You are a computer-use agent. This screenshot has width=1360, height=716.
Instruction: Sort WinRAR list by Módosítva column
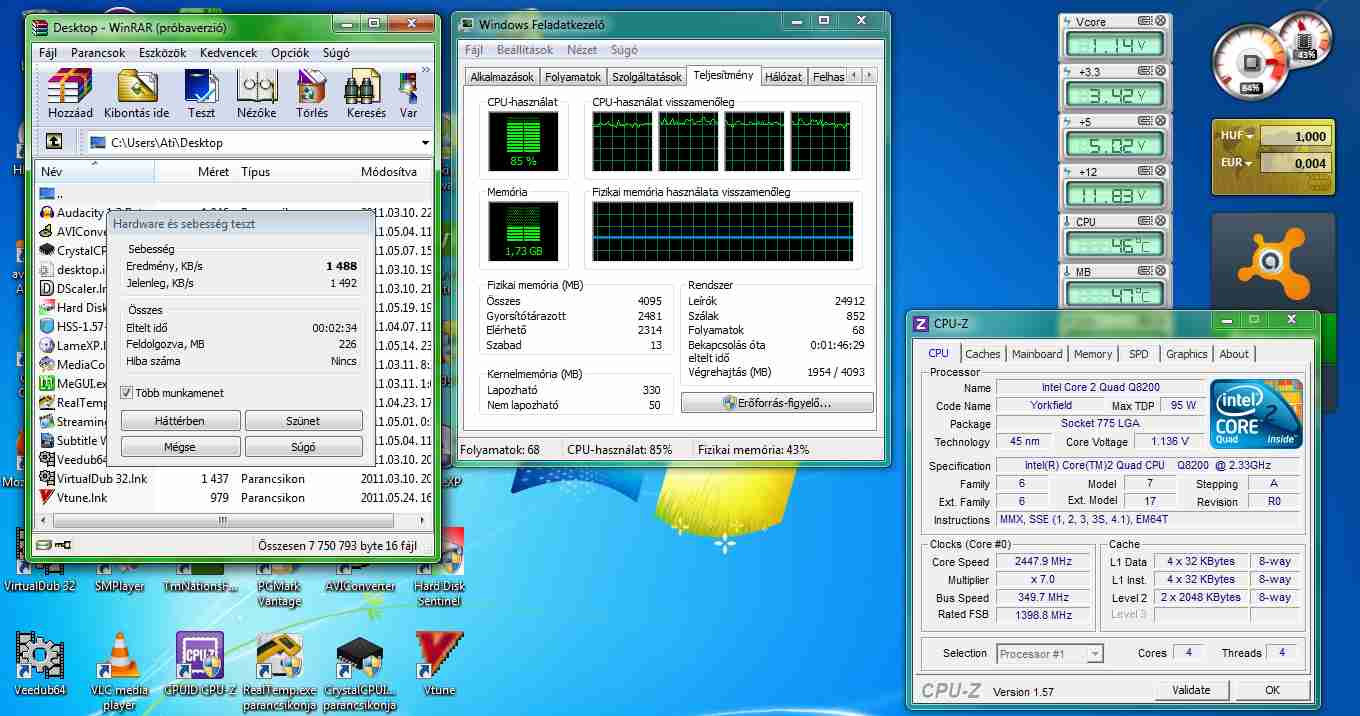coord(388,172)
